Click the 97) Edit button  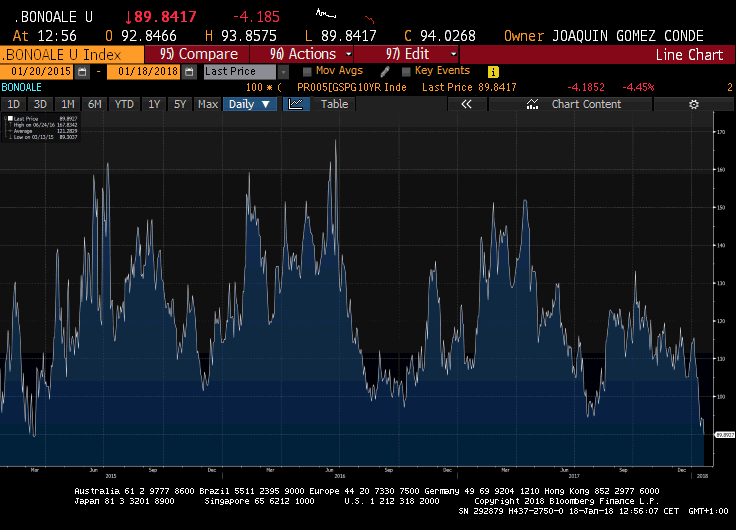(x=406, y=54)
